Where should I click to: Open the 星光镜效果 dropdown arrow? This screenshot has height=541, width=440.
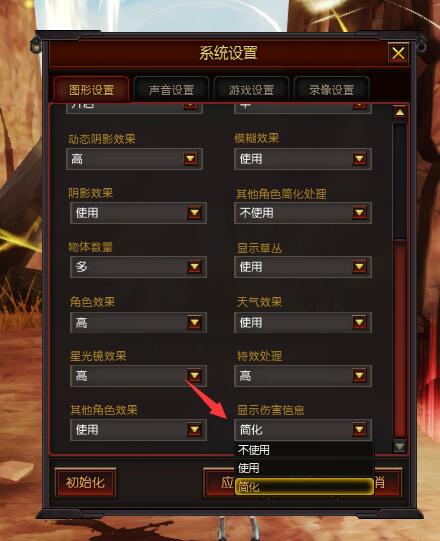pos(195,375)
